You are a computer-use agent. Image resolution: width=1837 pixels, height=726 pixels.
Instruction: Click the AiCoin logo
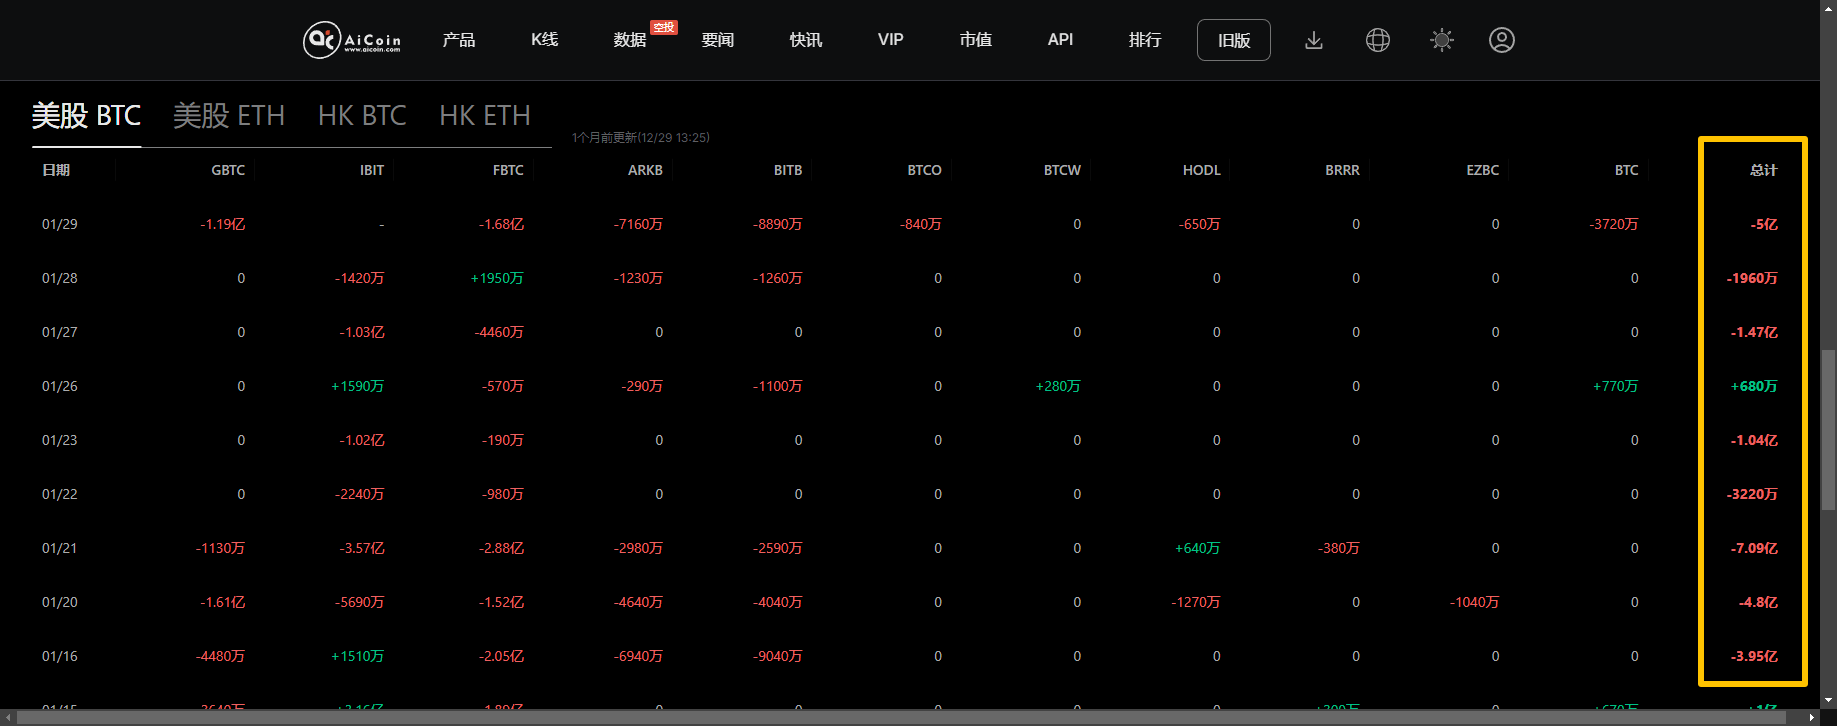[x=352, y=40]
